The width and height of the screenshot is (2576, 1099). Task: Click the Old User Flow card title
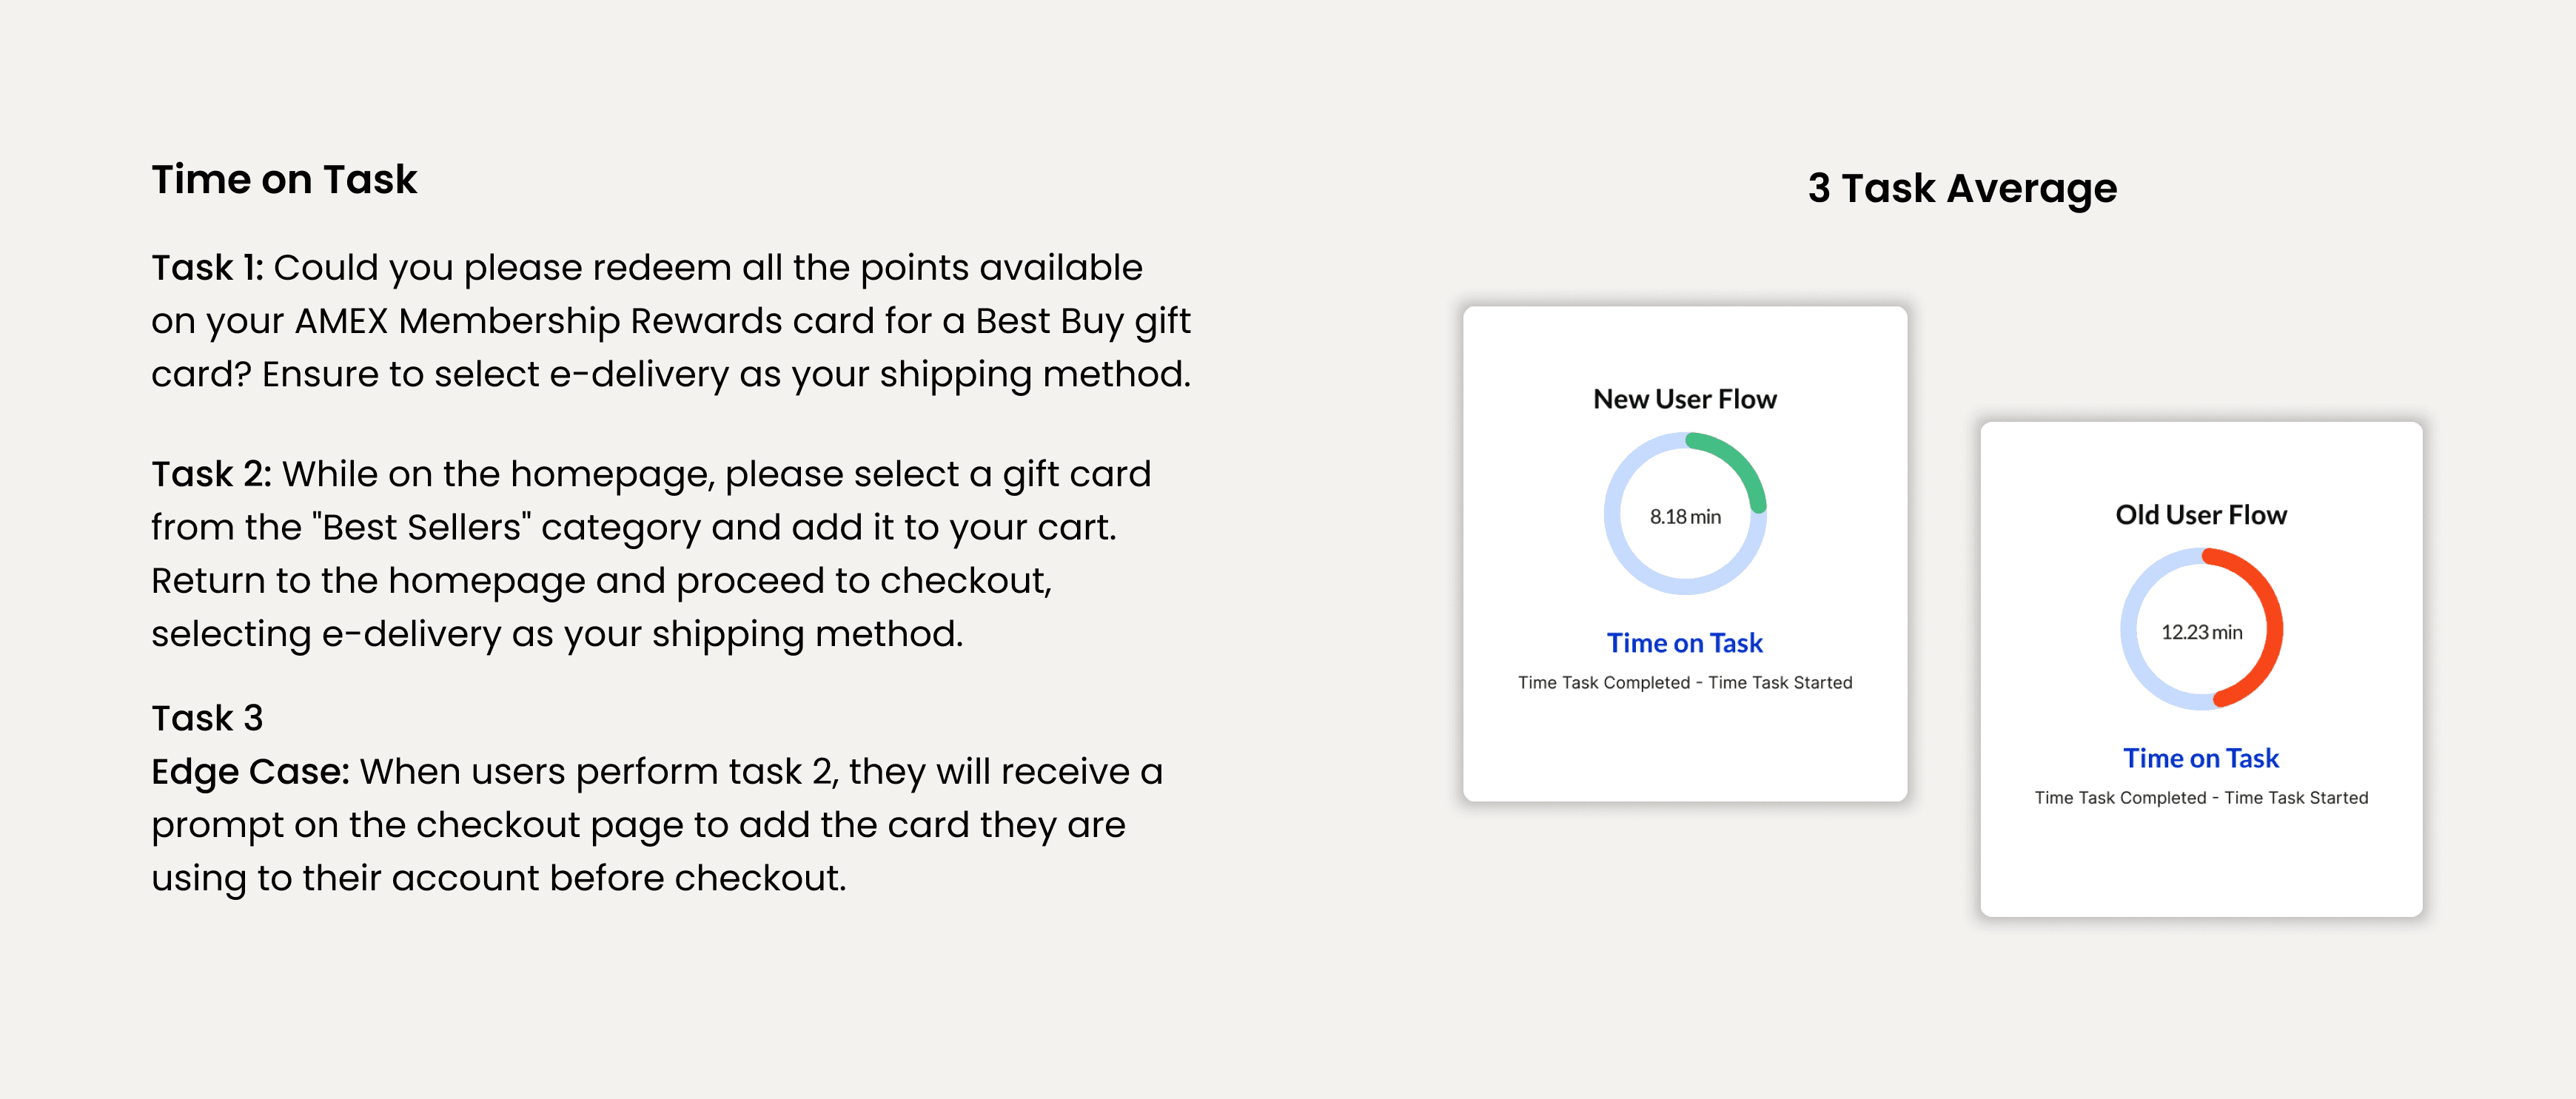click(2201, 515)
